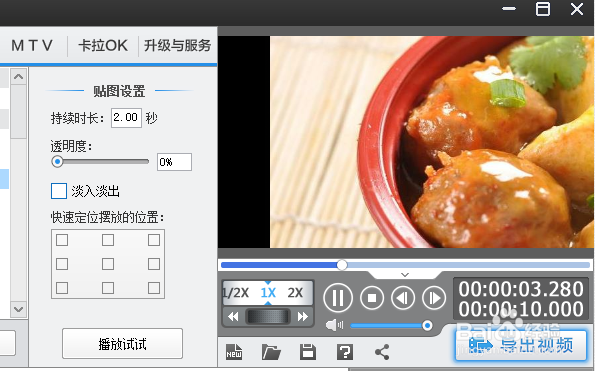
Task: Click the video progress bar handle
Action: click(x=342, y=265)
